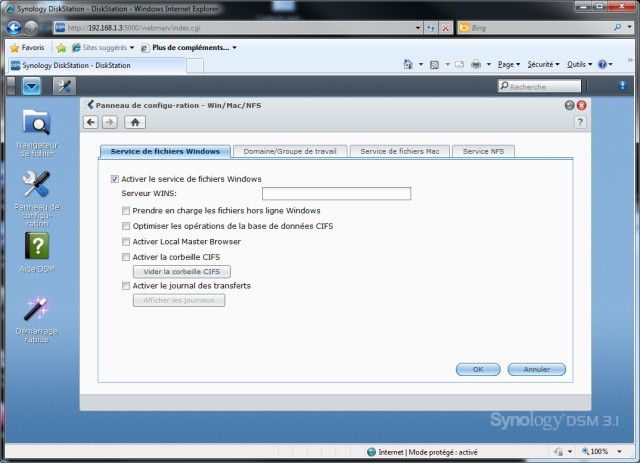Click Afficher les journaux button

tap(179, 301)
